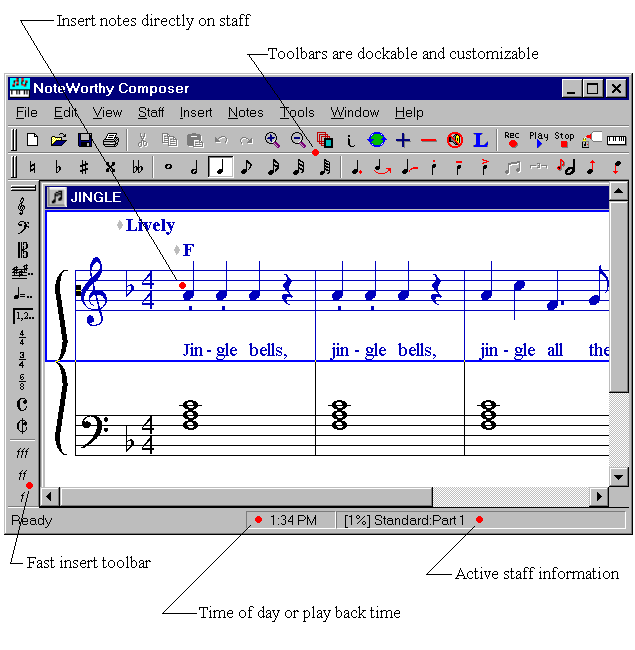Image resolution: width=635 pixels, height=650 pixels.
Task: Paste from clipboard icon
Action: click(x=195, y=140)
